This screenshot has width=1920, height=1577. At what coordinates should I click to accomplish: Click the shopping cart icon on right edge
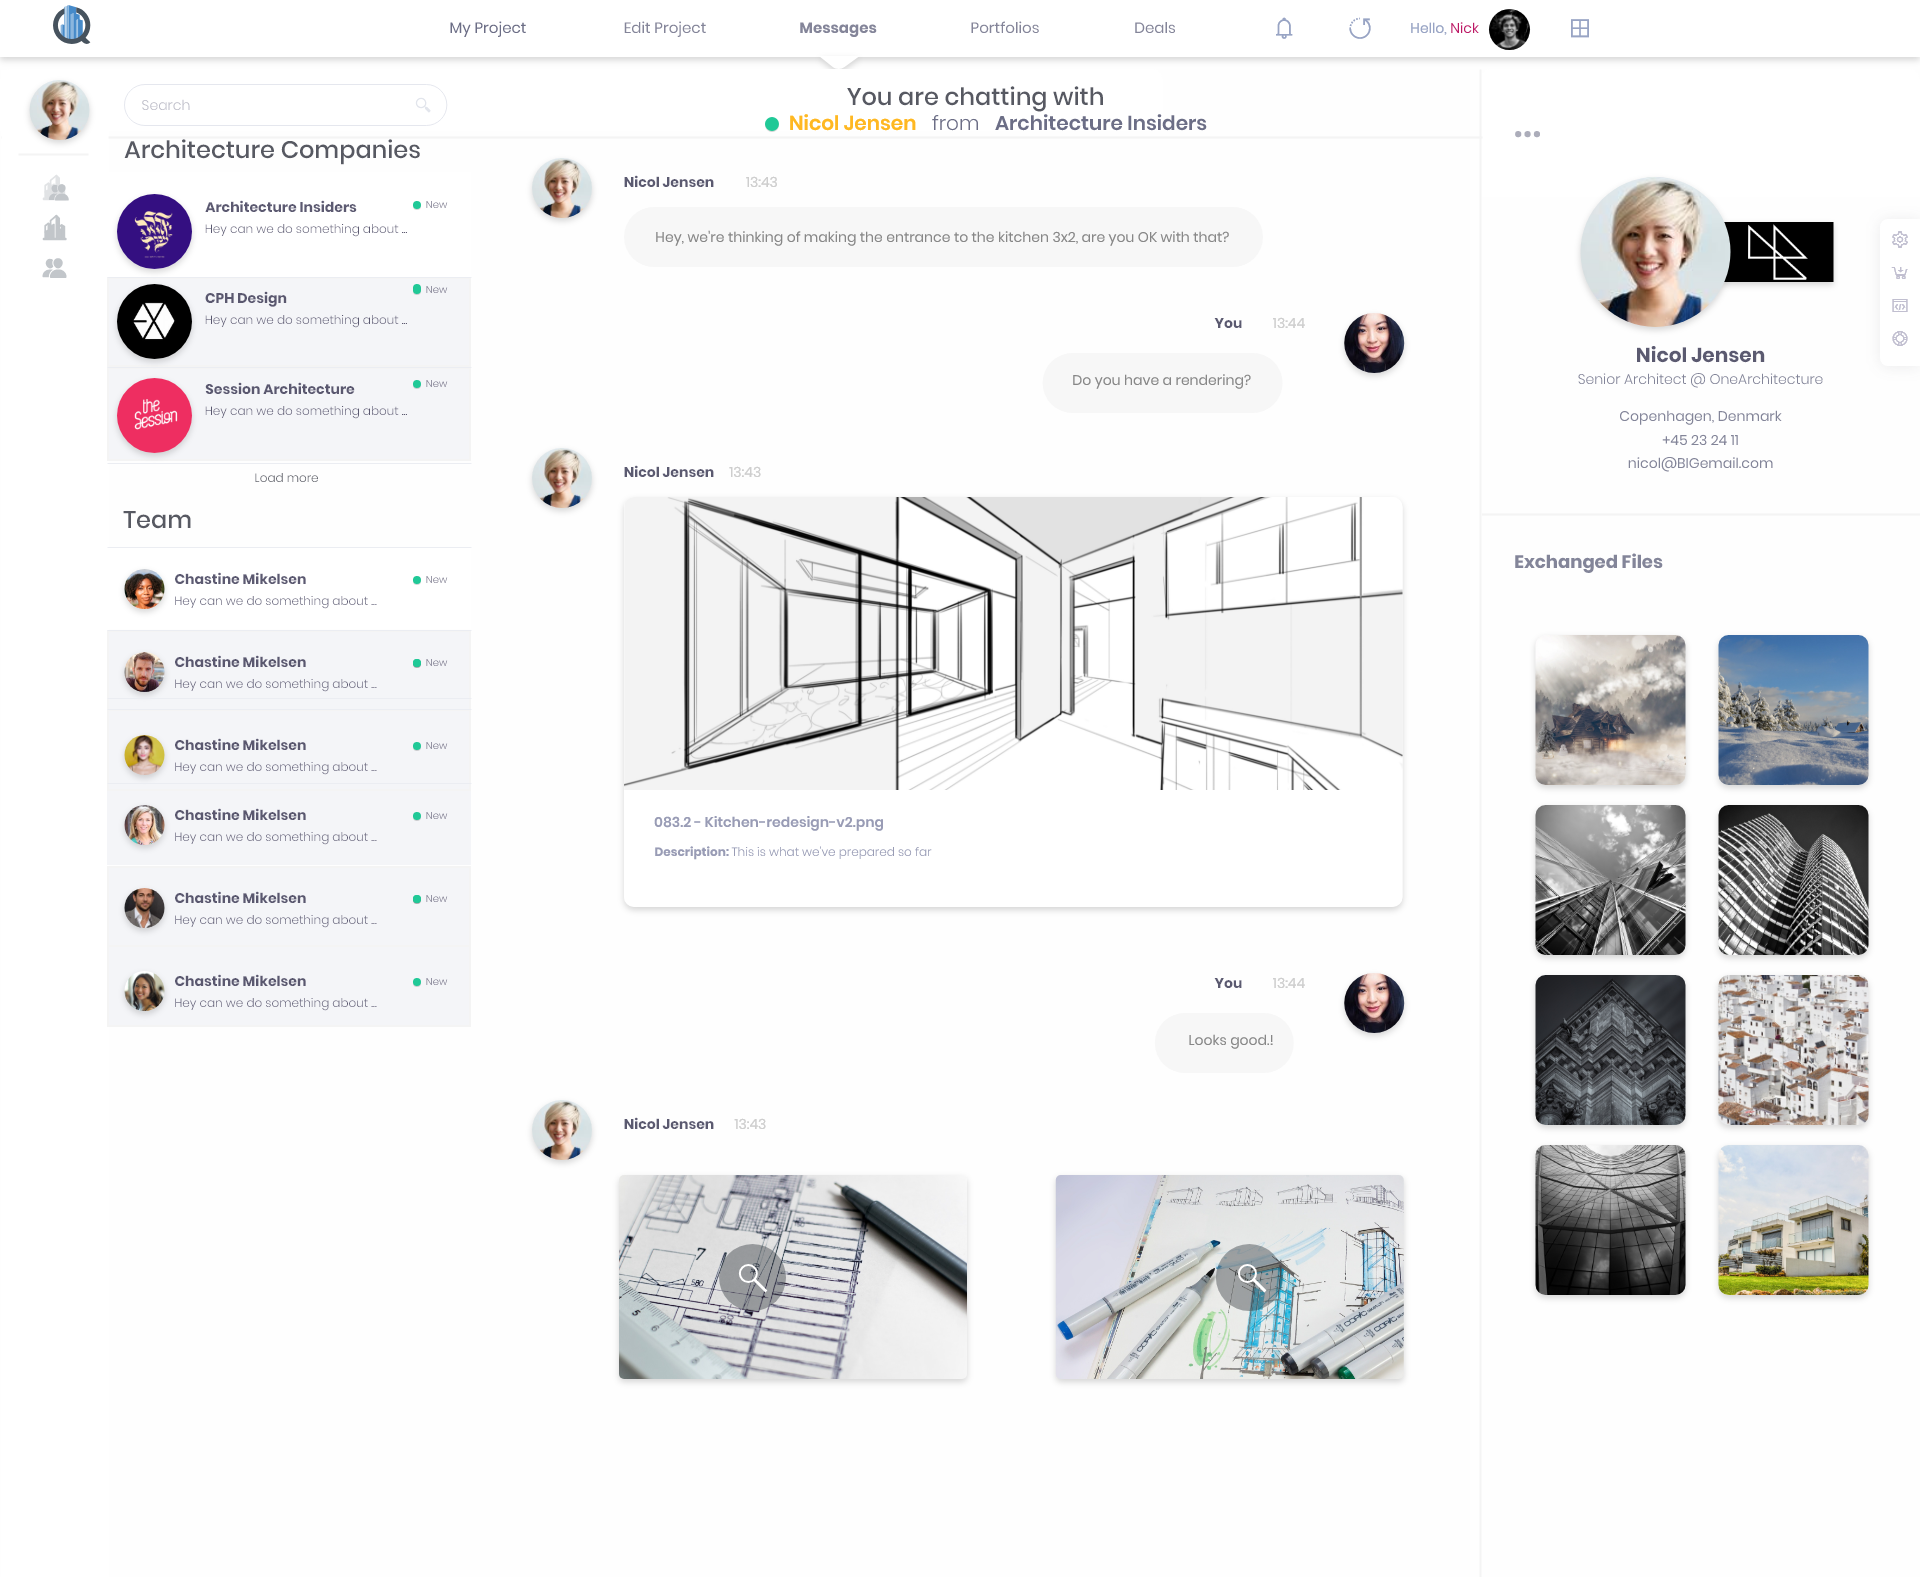(x=1900, y=273)
